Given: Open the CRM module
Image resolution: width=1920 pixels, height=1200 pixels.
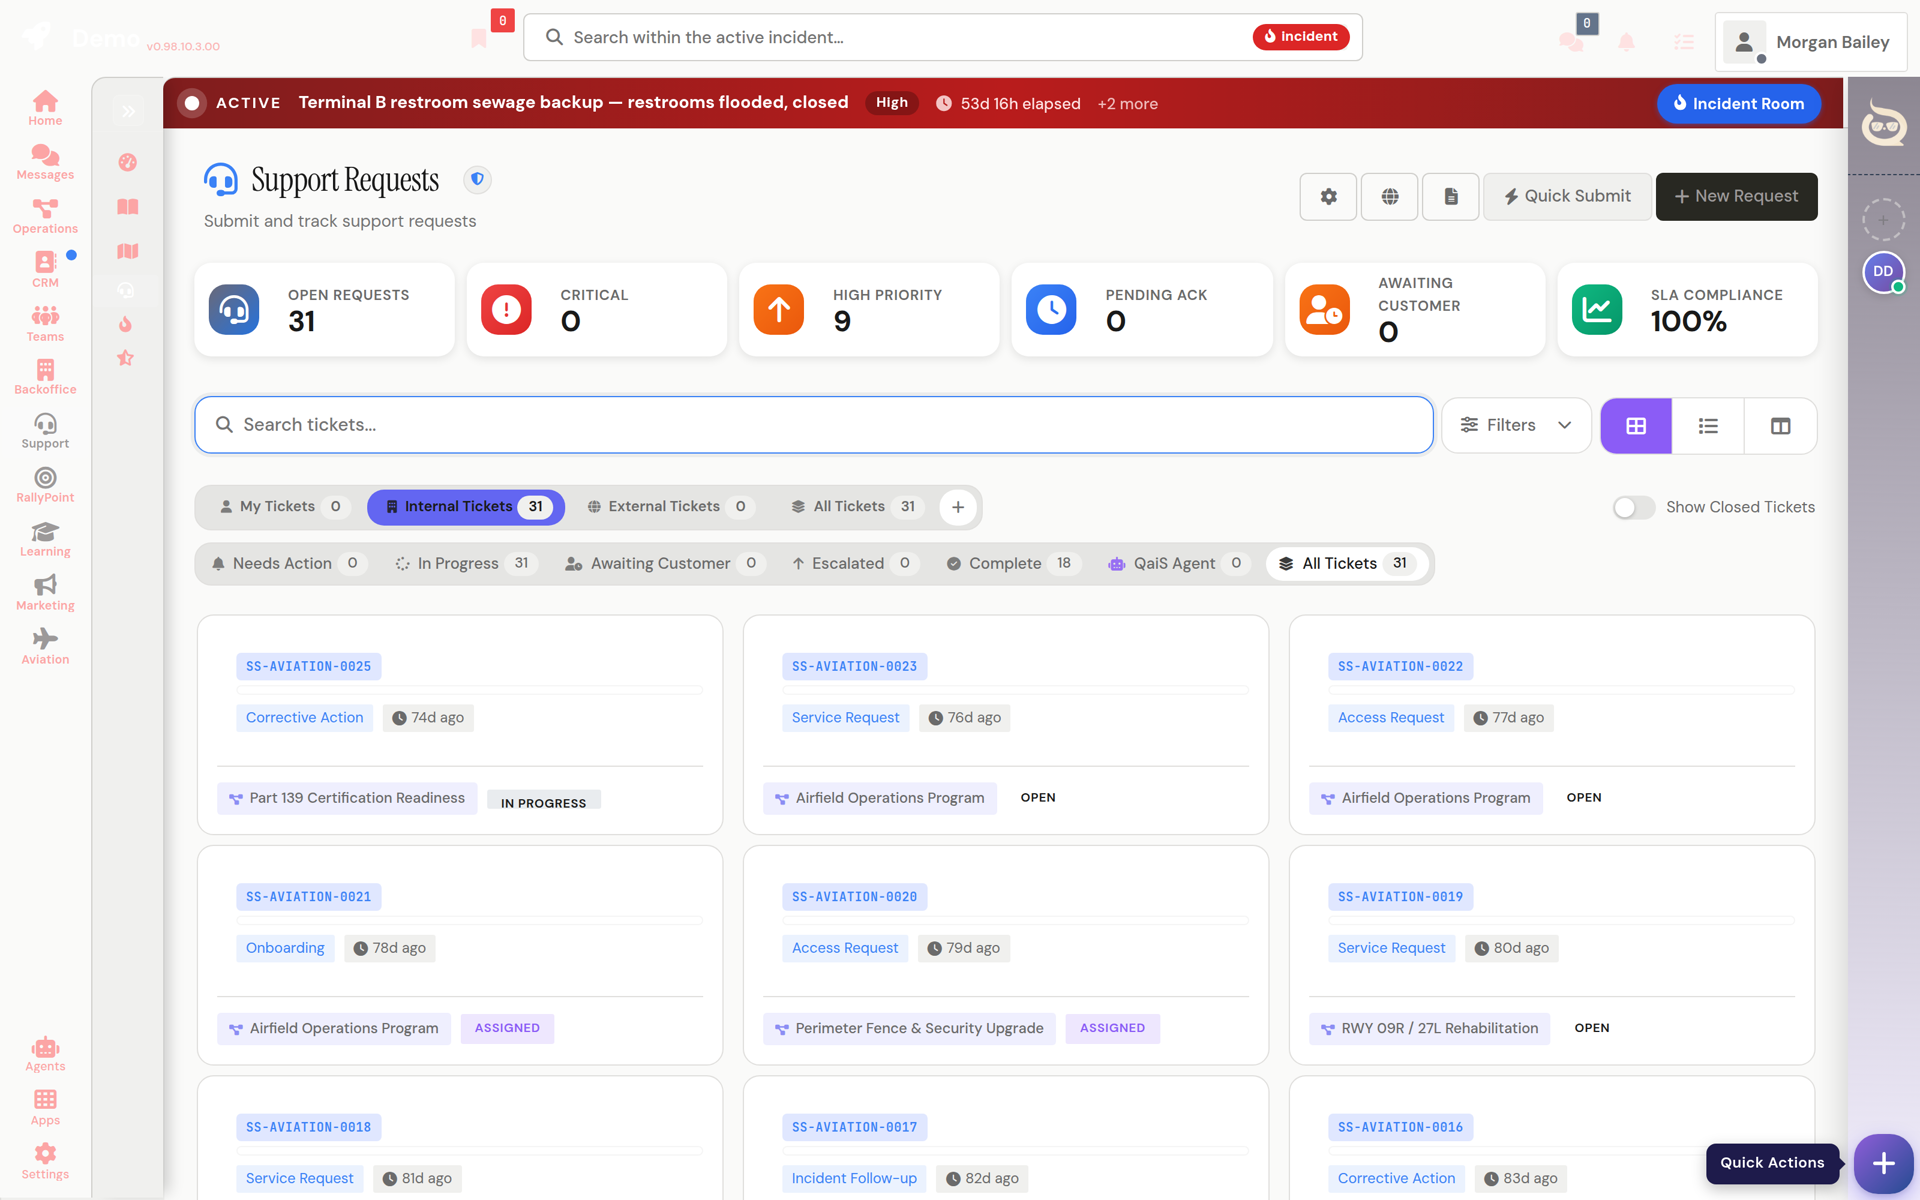Looking at the screenshot, I should (x=45, y=270).
